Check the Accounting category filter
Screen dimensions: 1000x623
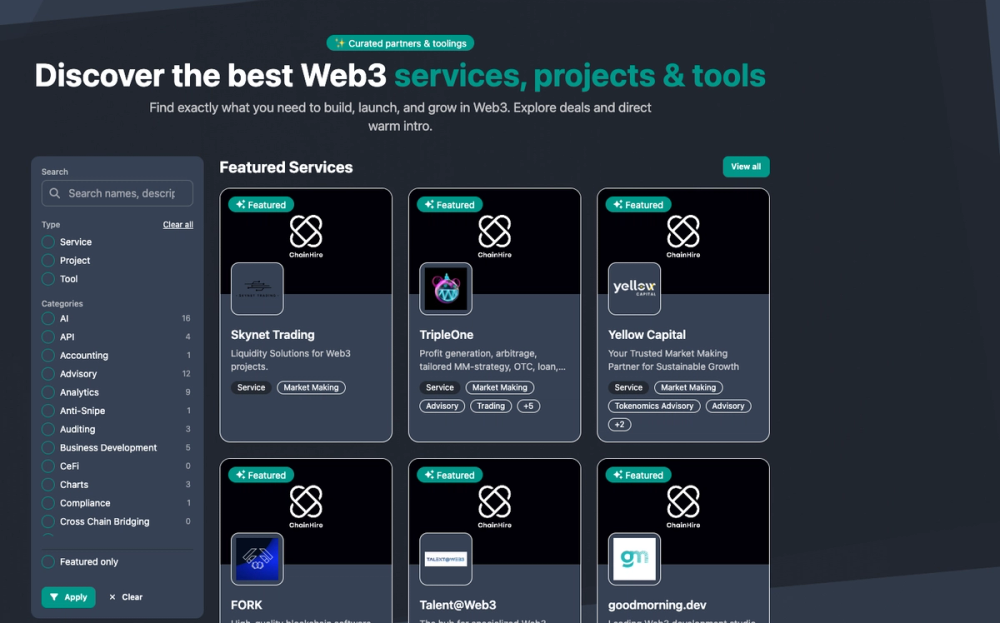tap(48, 356)
